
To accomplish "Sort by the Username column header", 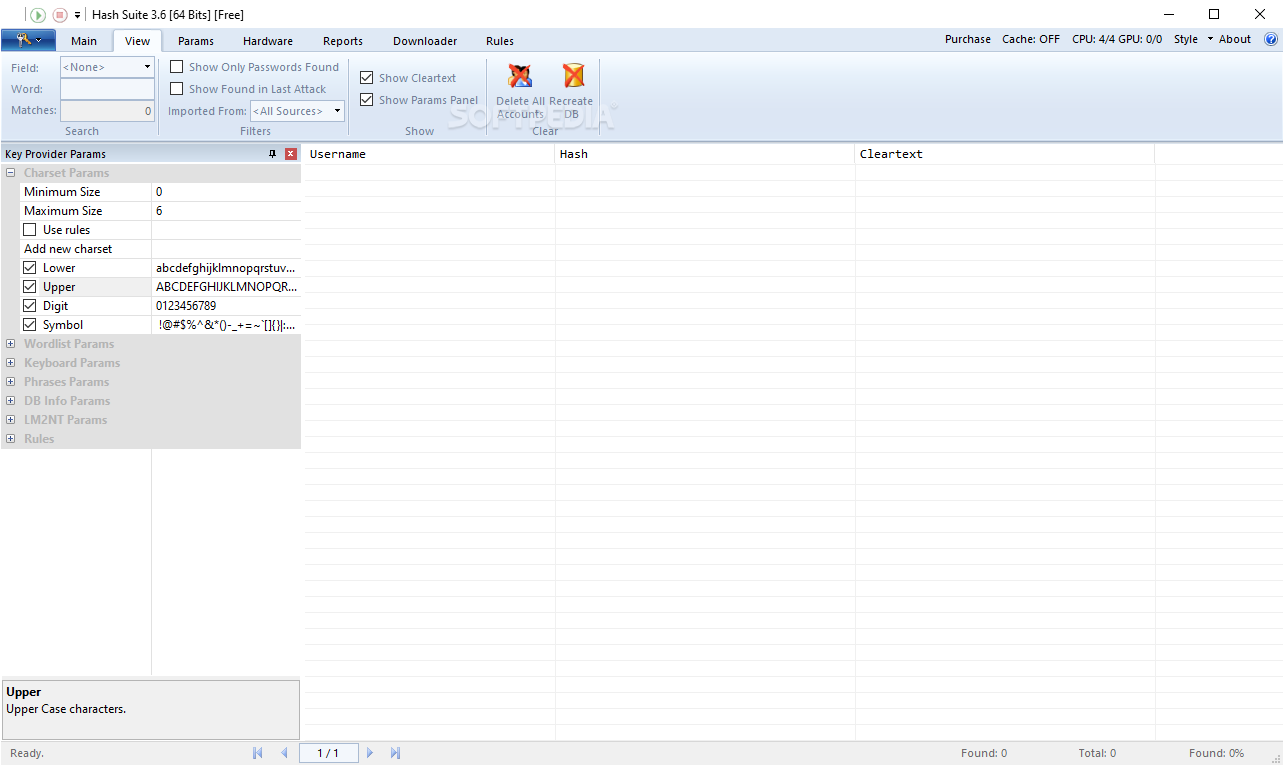I will [429, 154].
